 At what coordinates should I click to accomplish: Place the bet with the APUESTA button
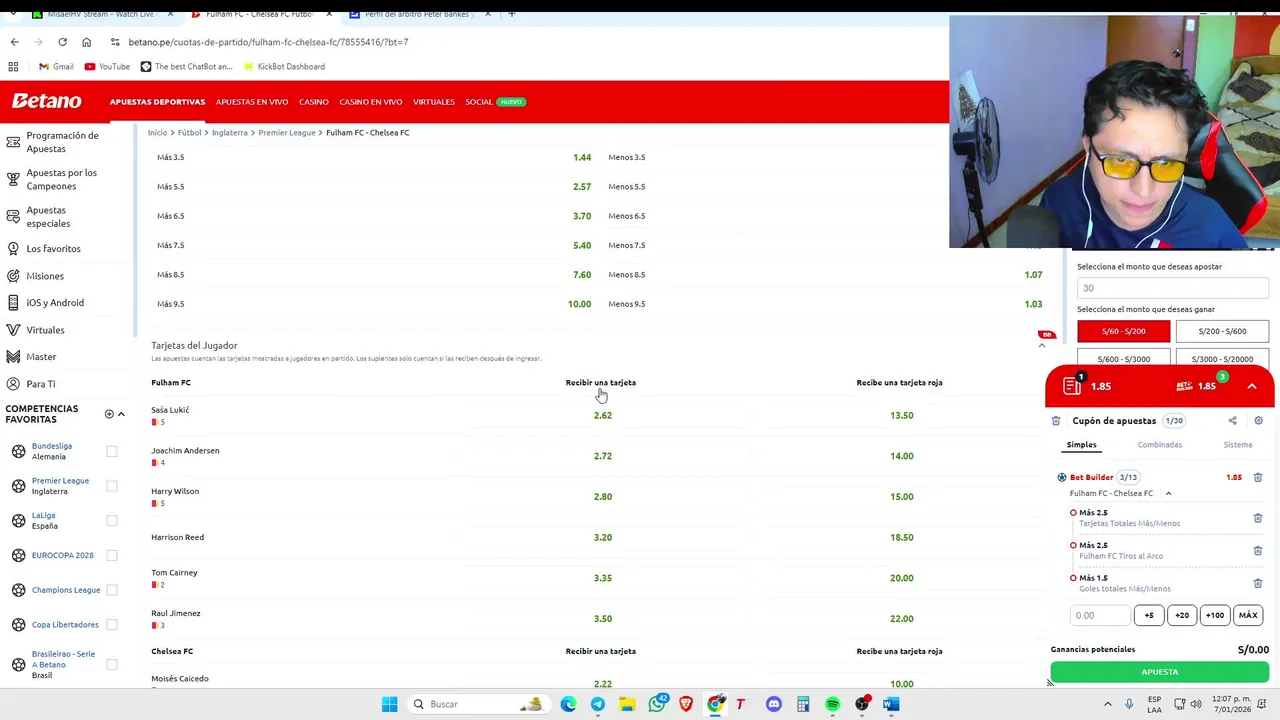coord(1160,672)
